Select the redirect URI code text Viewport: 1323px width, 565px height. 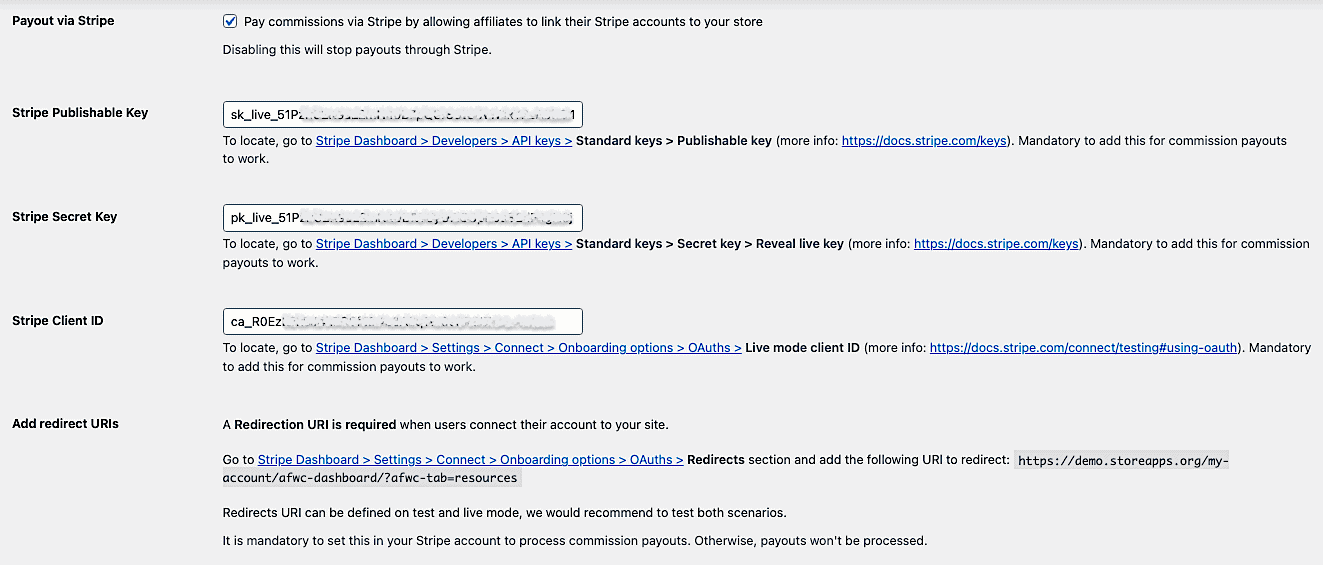(725, 469)
